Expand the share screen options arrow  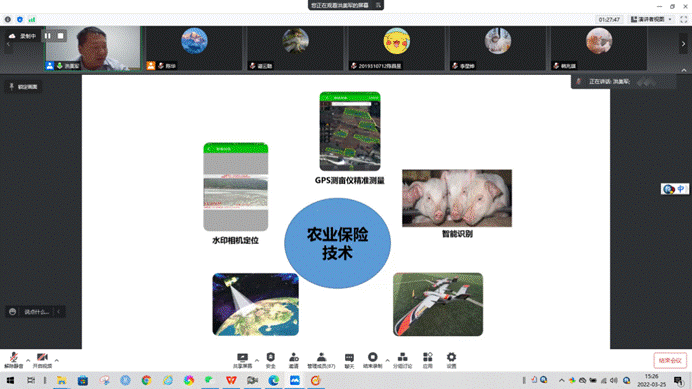[256, 360]
